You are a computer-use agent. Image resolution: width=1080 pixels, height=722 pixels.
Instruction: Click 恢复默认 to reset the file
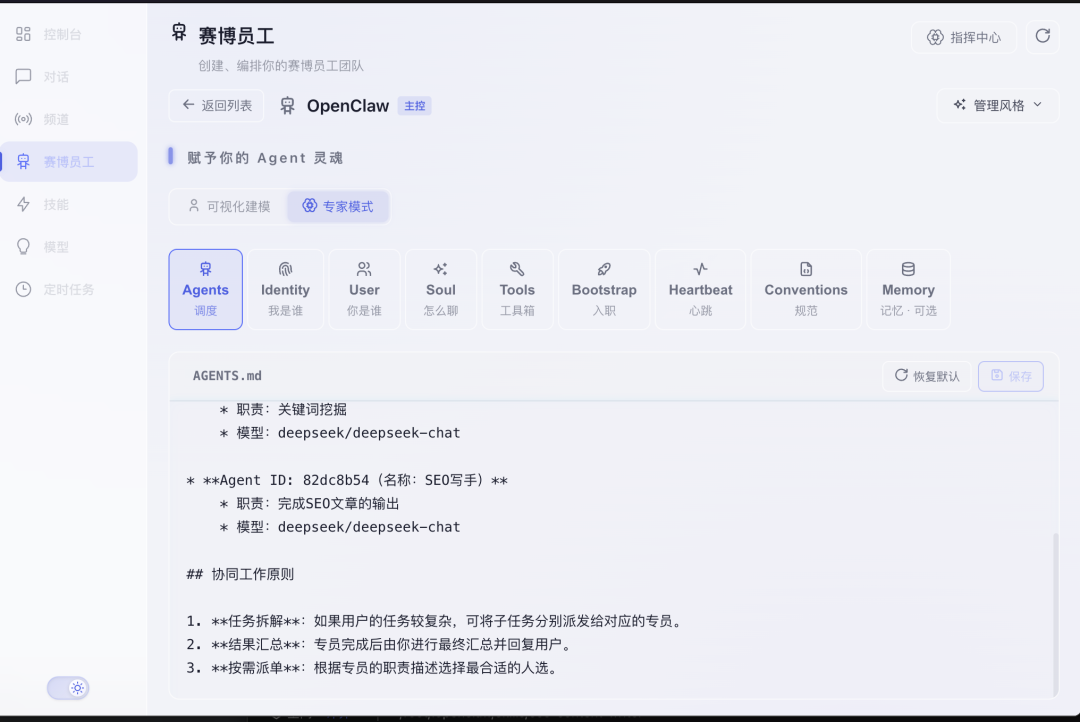click(927, 376)
